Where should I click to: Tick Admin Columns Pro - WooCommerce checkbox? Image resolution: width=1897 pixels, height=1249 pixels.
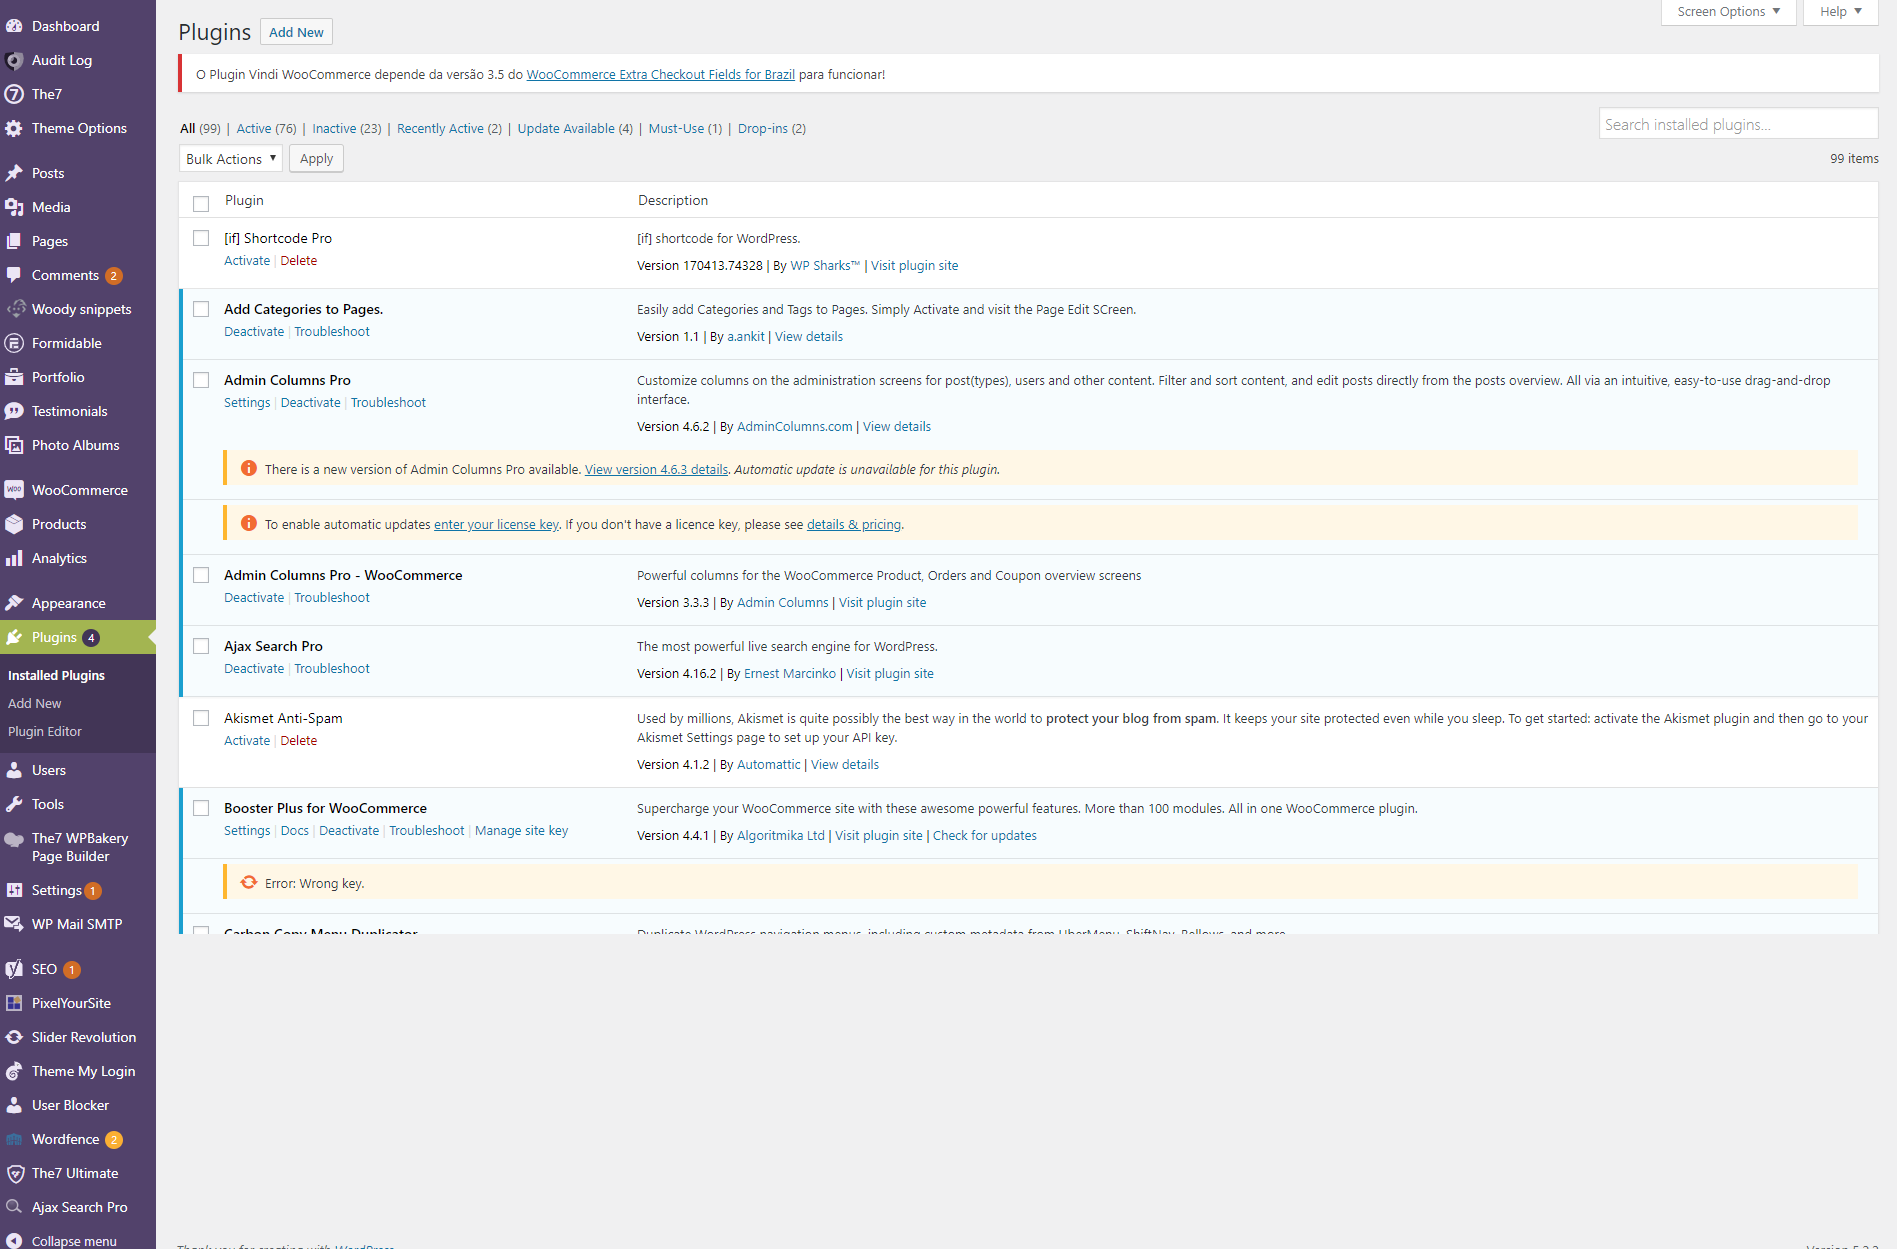click(201, 575)
